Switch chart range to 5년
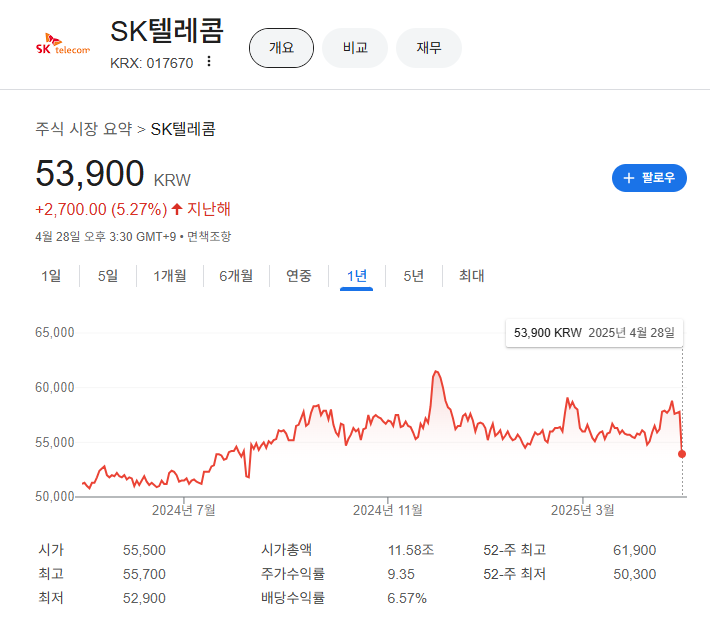 [x=413, y=276]
